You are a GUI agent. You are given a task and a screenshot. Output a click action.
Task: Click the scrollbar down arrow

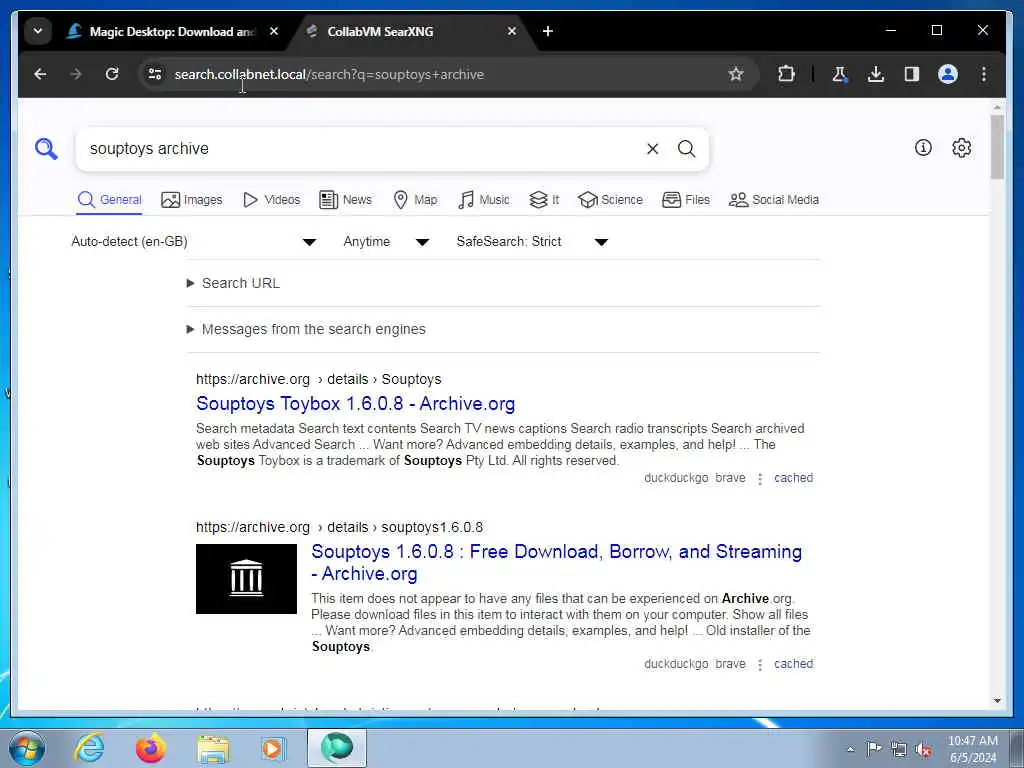click(997, 701)
